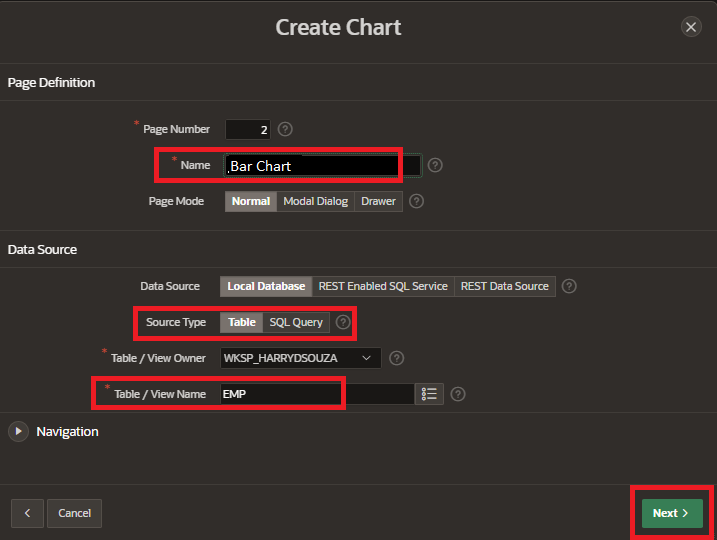Switch Source Type to SQL Query
This screenshot has width=717, height=540.
click(x=296, y=322)
